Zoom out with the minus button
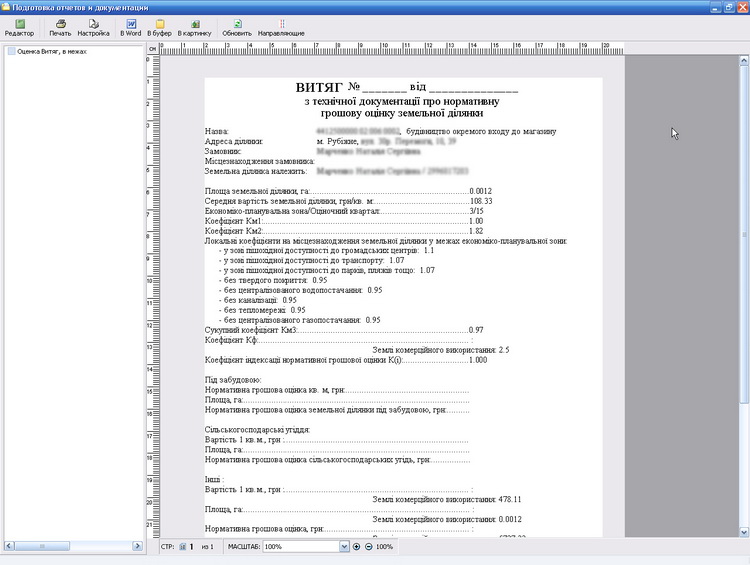750x565 pixels. tap(369, 546)
